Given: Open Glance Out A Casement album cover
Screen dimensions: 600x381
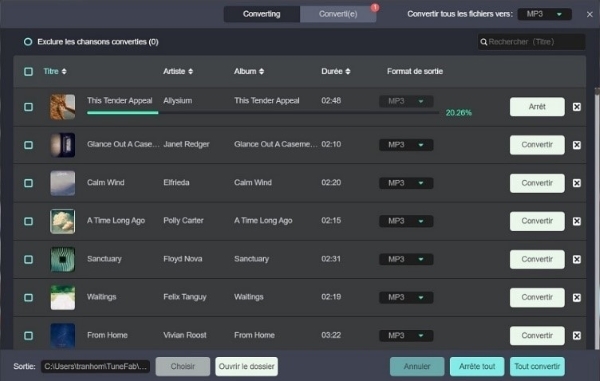Looking at the screenshot, I should pos(63,145).
